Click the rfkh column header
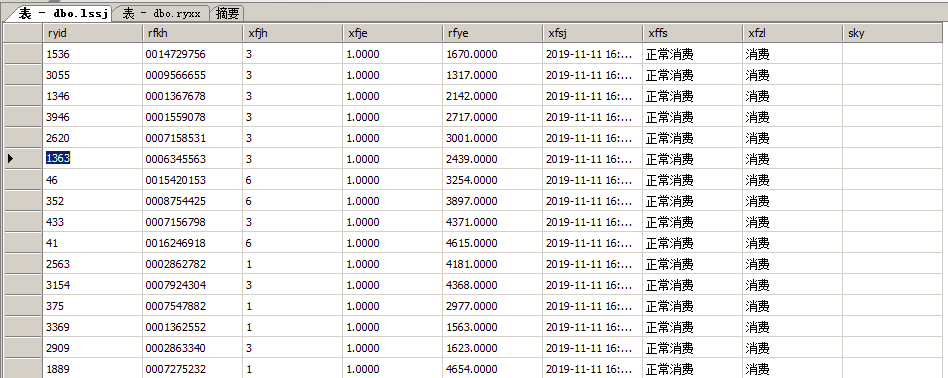 [192, 33]
